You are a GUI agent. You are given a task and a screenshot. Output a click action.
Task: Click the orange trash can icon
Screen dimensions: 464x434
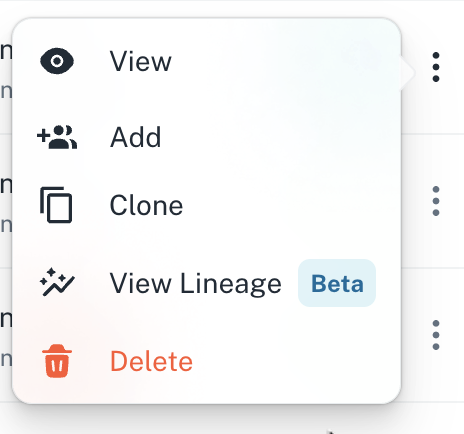(x=57, y=361)
